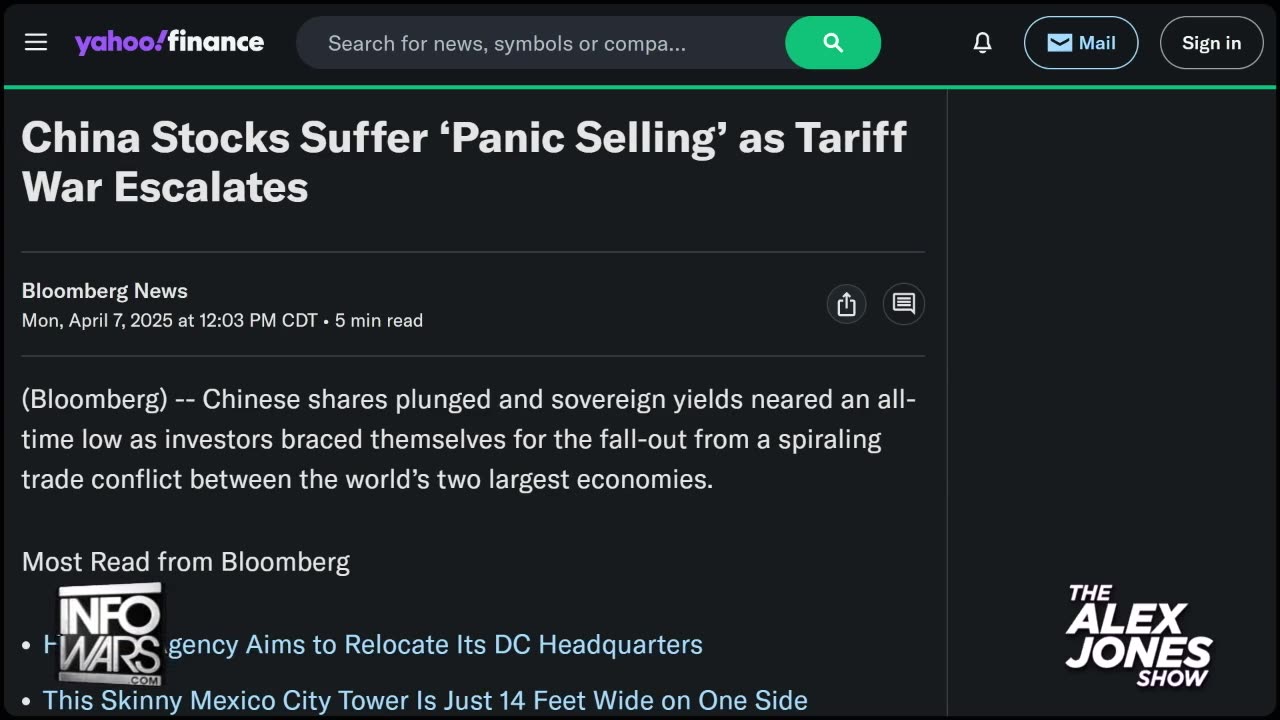Click the Bloomberg News author name
Image resolution: width=1280 pixels, height=720 pixels.
tap(105, 291)
